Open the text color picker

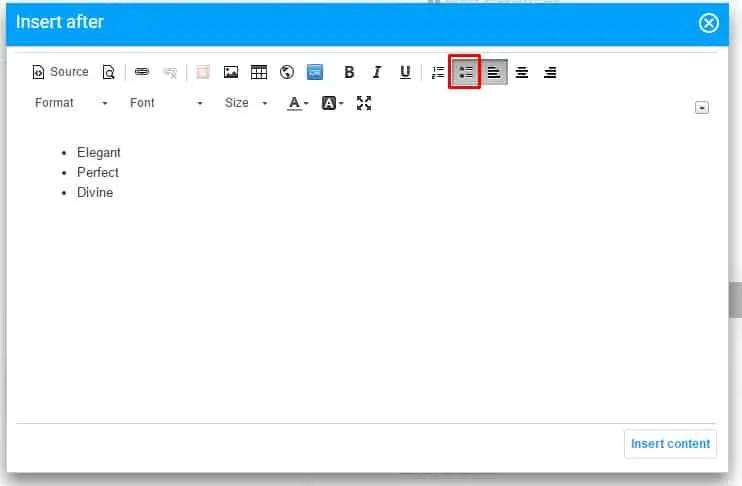point(298,103)
